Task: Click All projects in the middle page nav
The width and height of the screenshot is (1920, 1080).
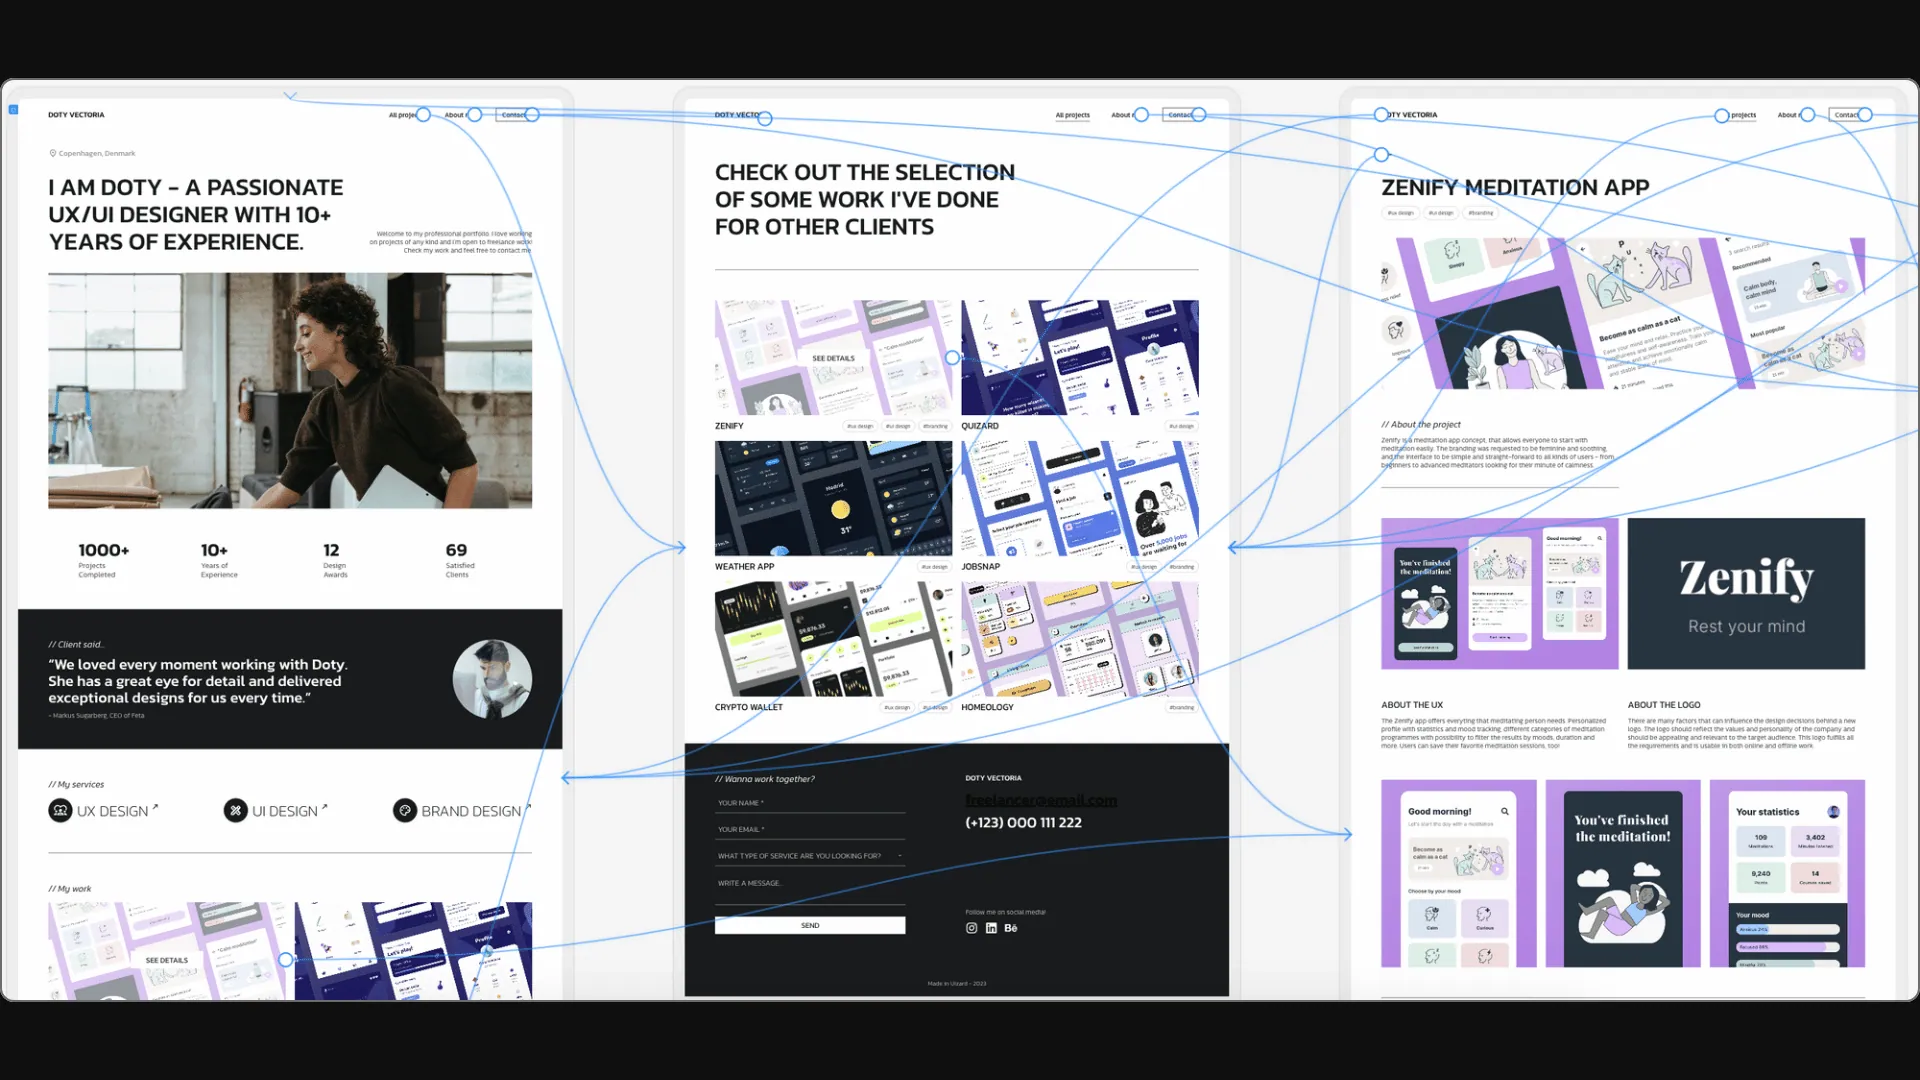Action: coord(1072,115)
